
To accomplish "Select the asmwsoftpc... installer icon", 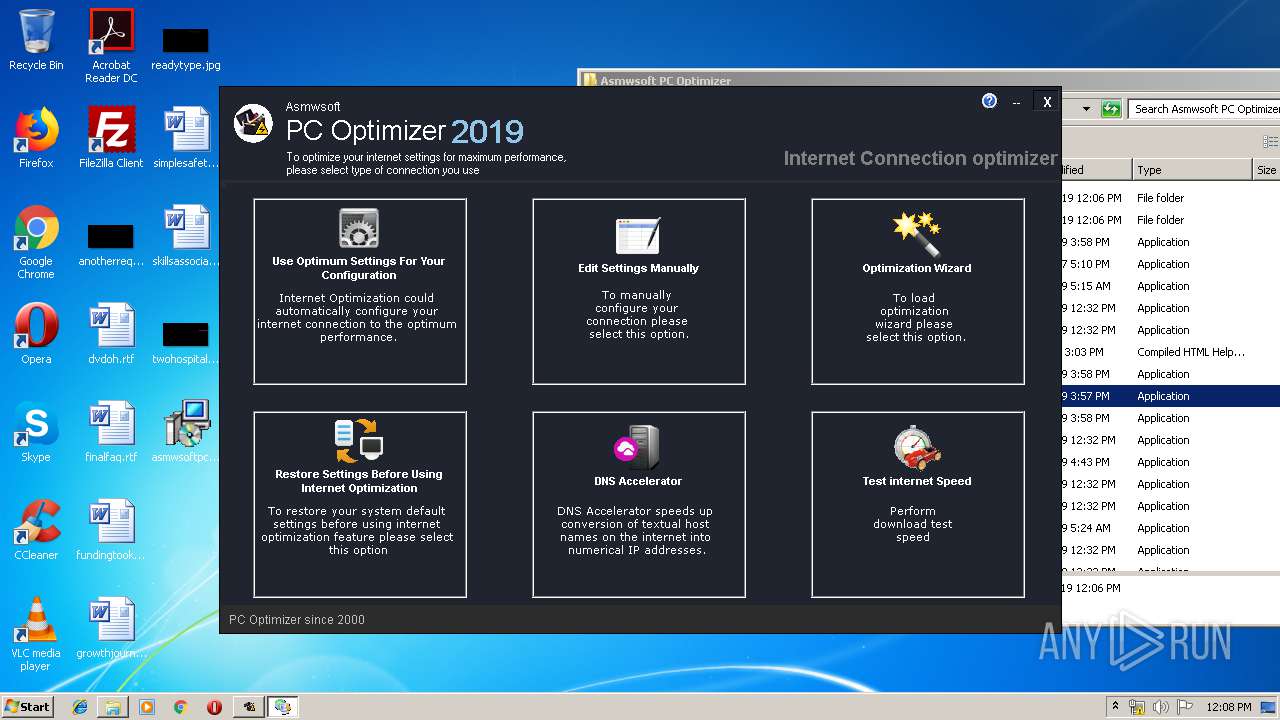I will coord(186,432).
